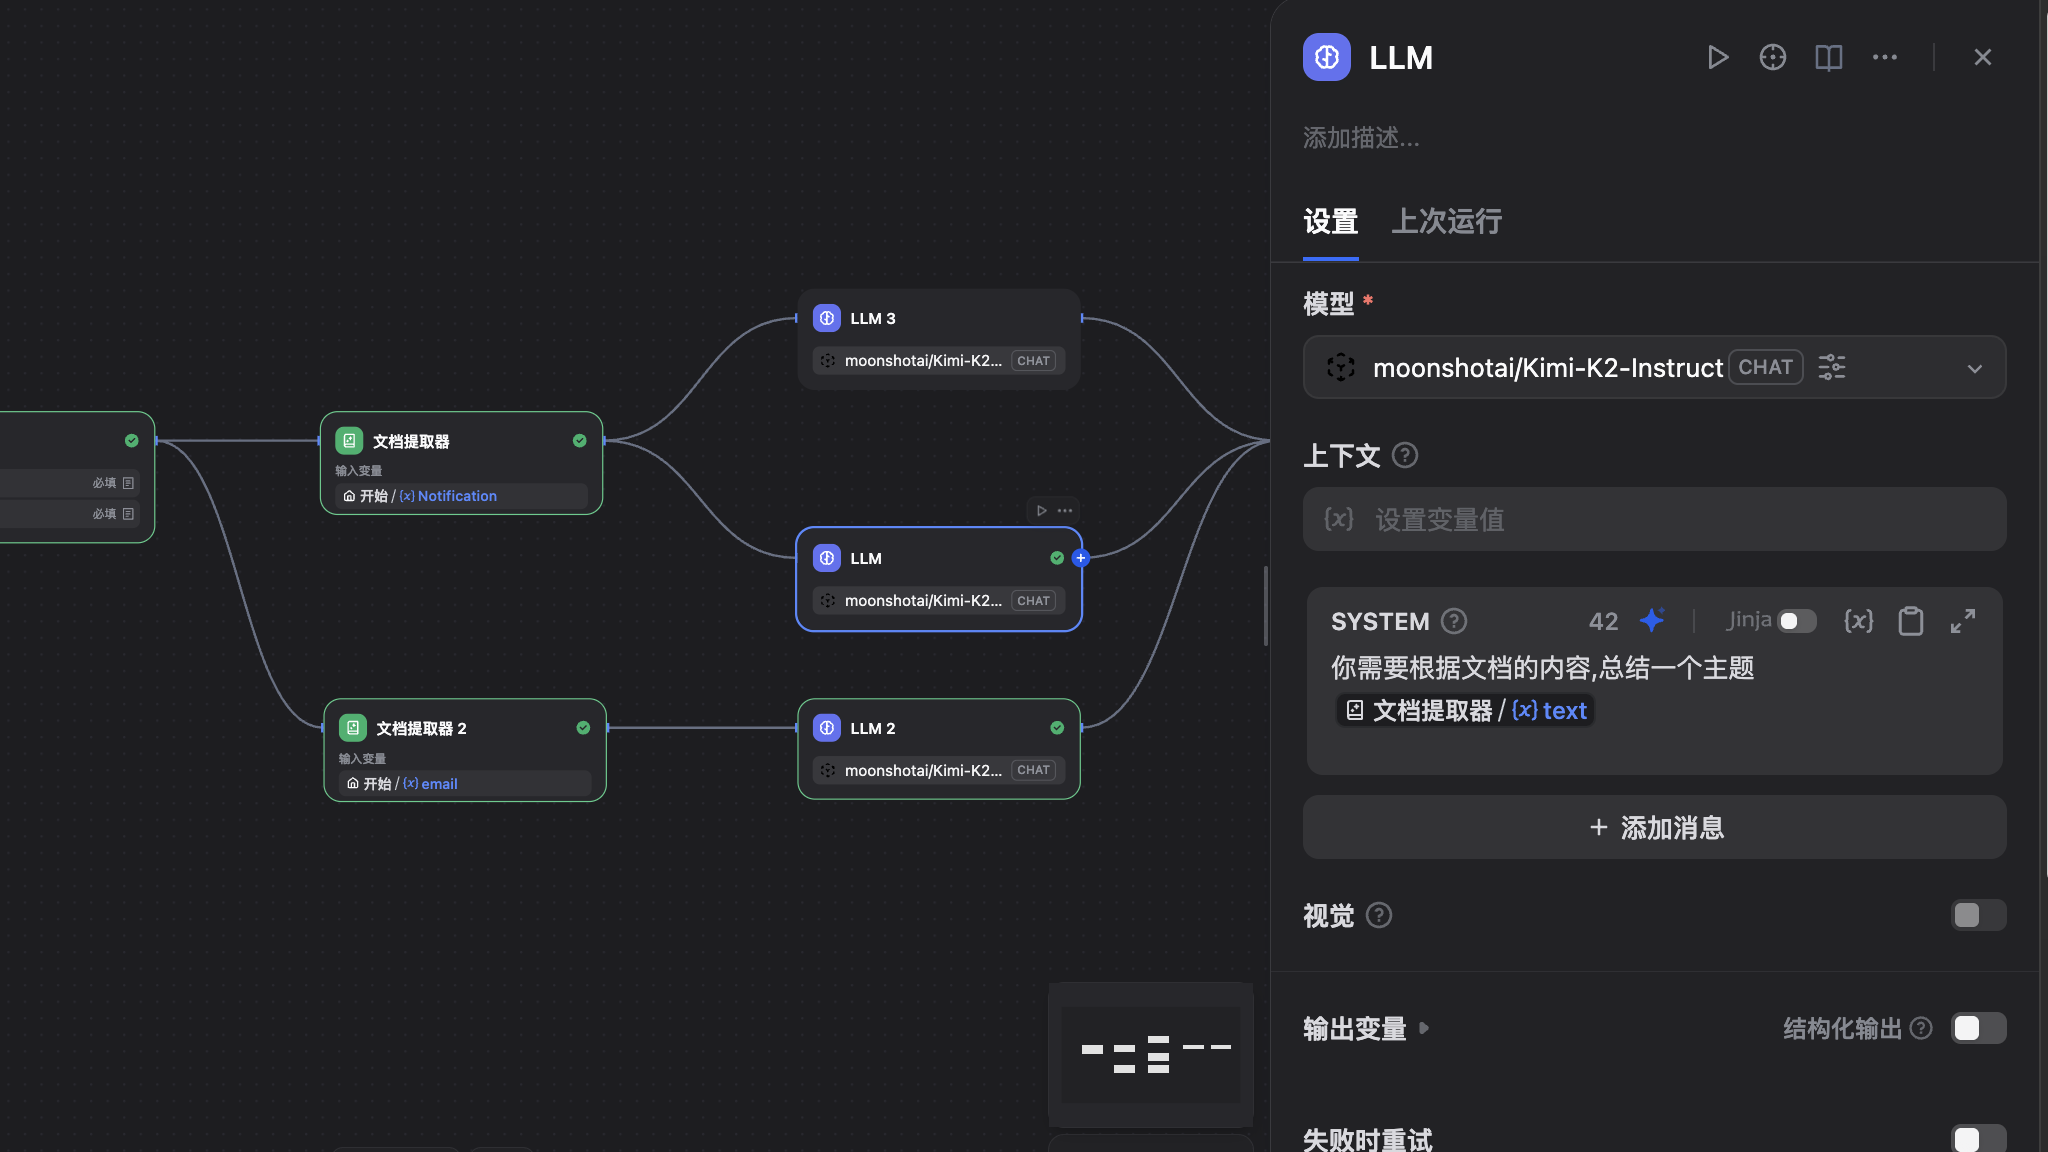Click the workflow minimap thumbnail
Image resolution: width=2048 pixels, height=1152 pixels.
tap(1150, 1054)
